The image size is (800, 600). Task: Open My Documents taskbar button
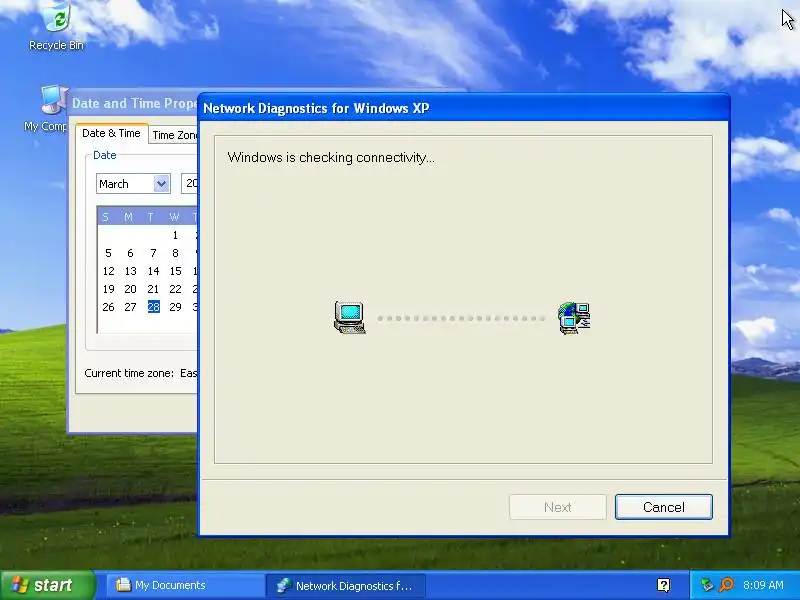click(x=185, y=585)
